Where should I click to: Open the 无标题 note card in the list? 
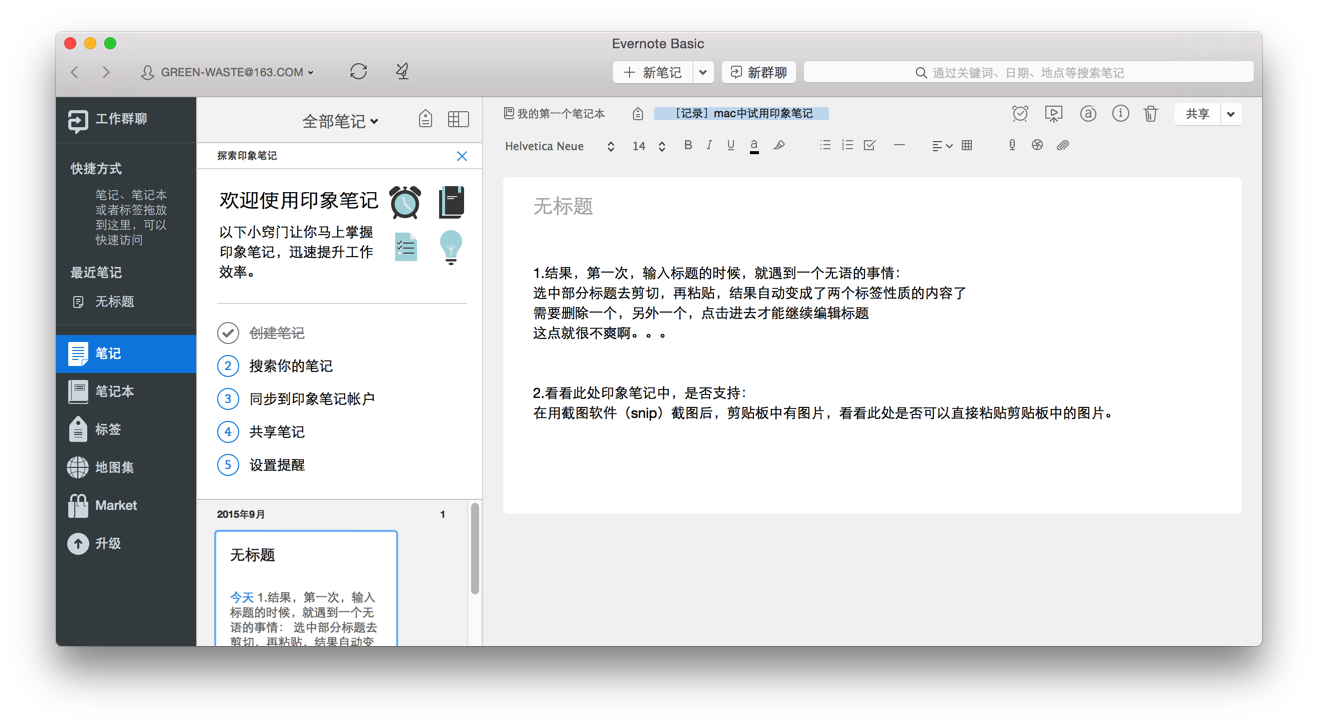click(x=306, y=588)
